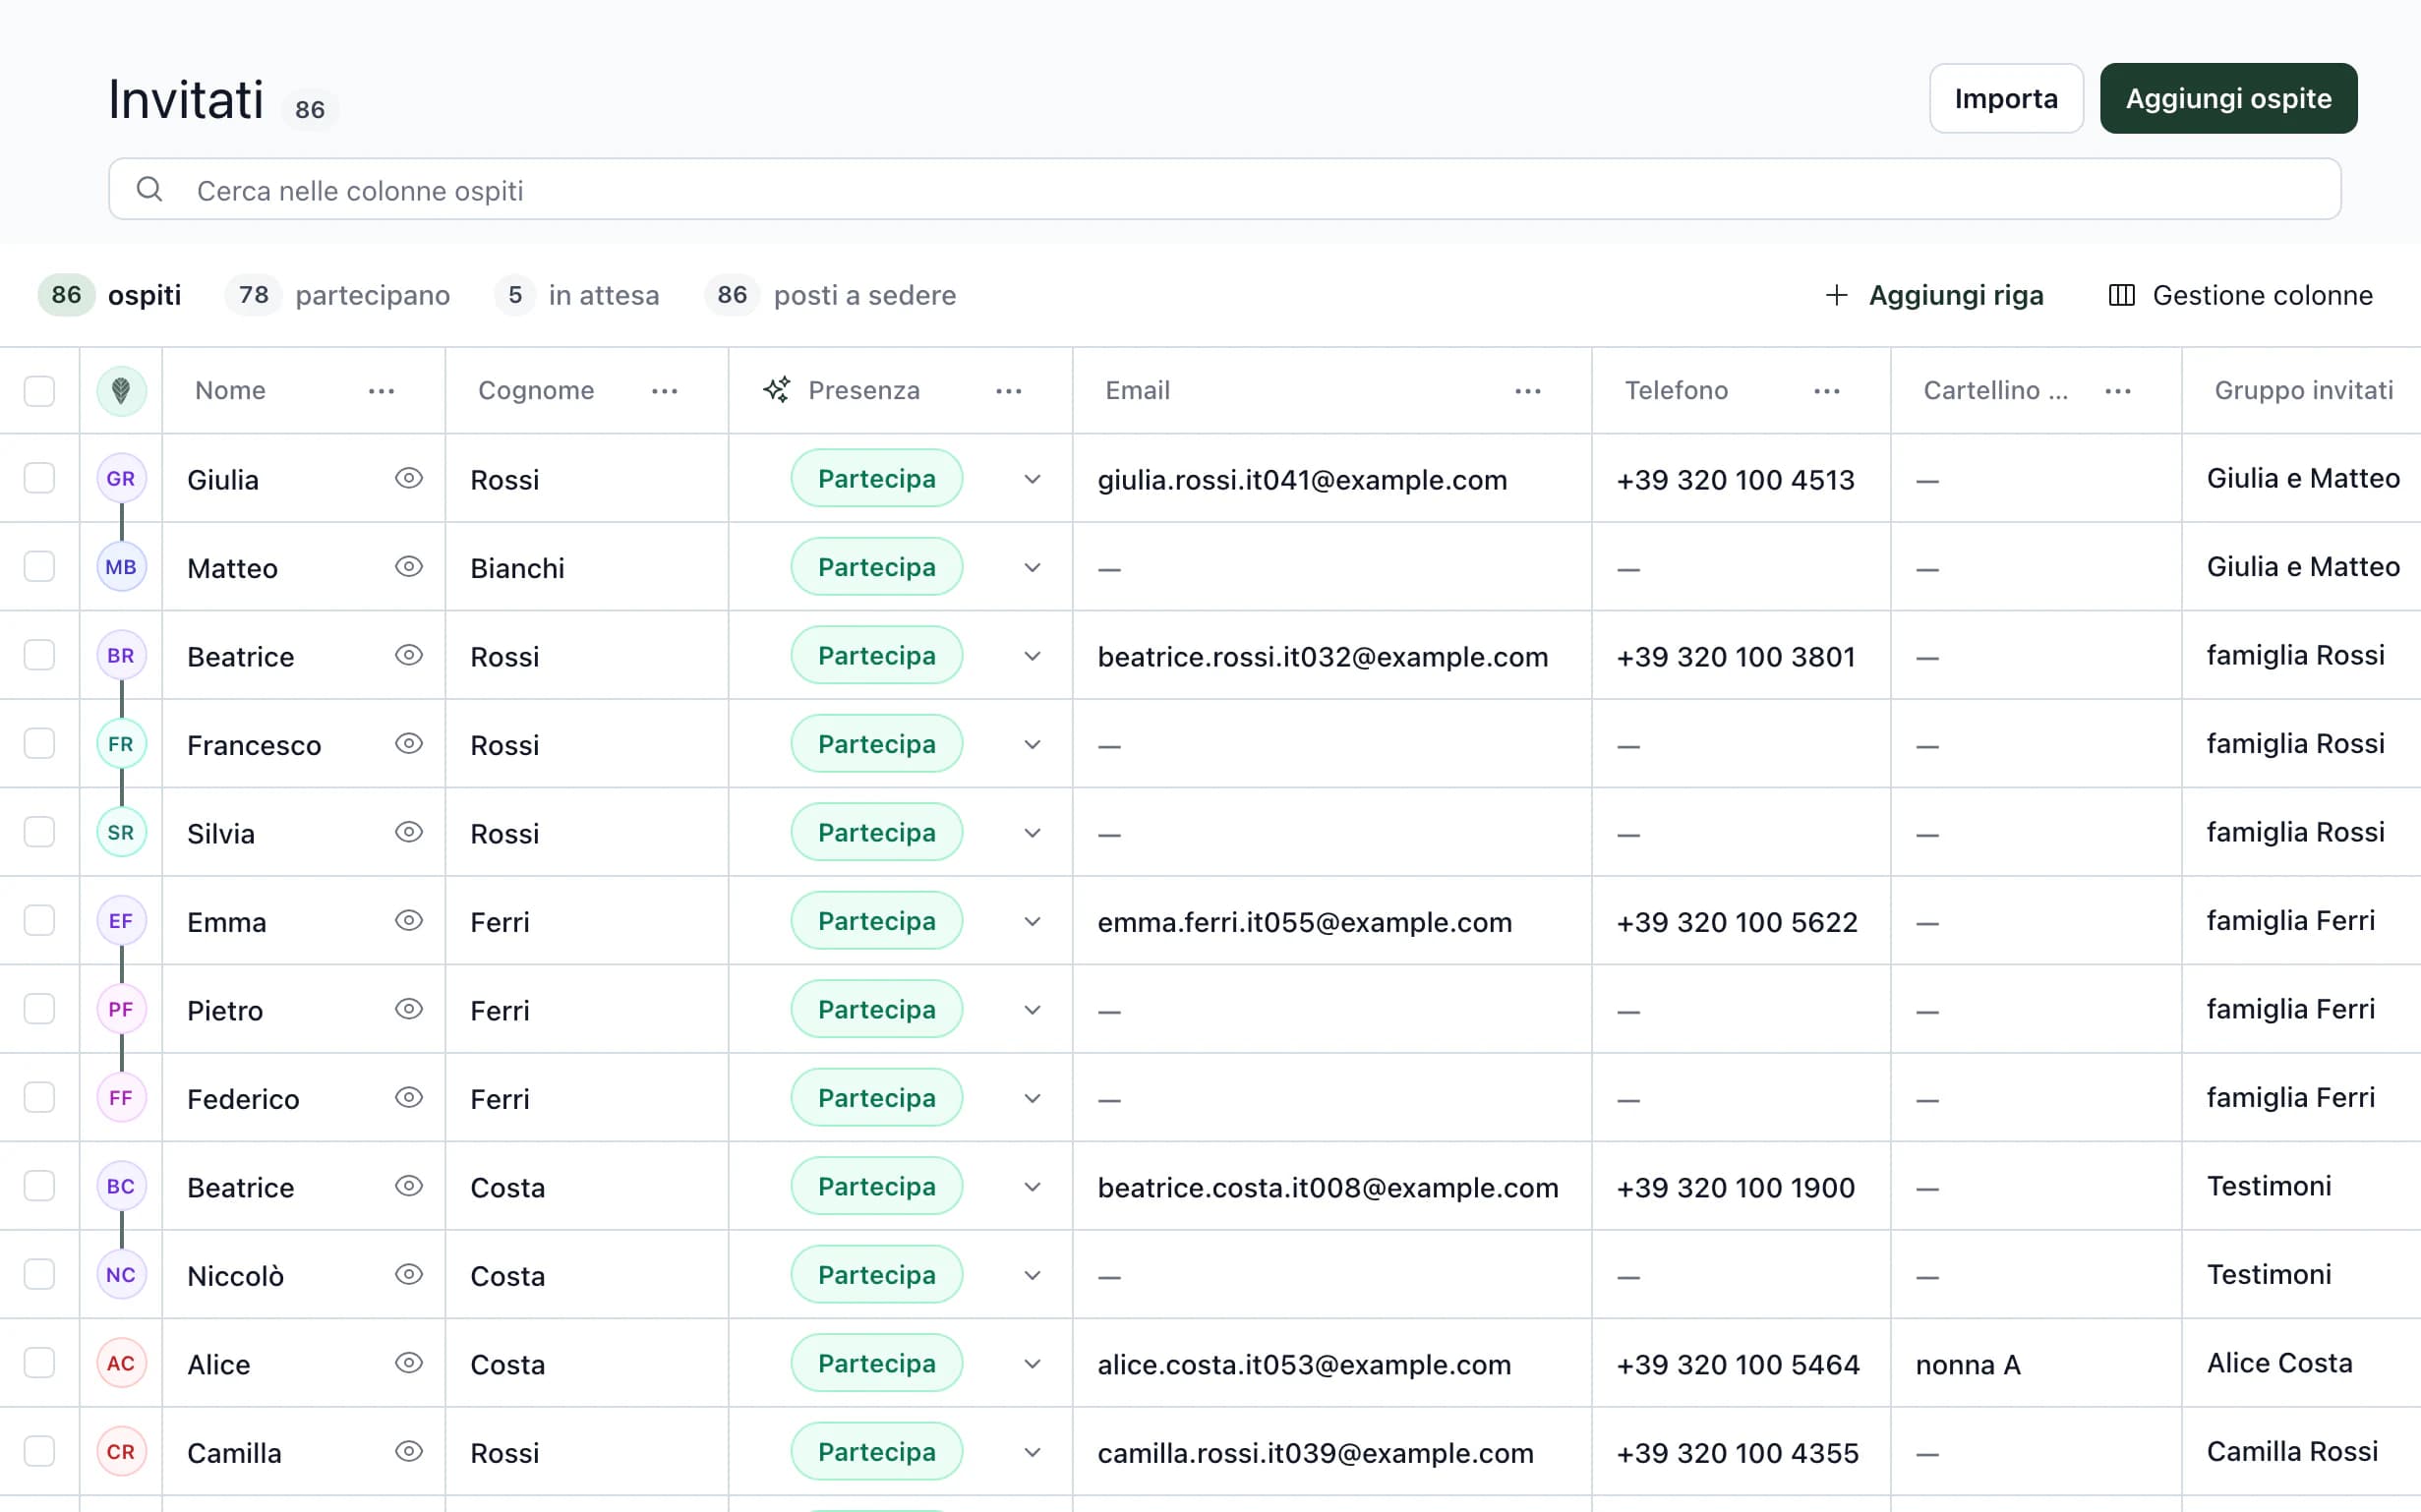Click GR avatar for Giulia Rossi
2421x1512 pixels.
[121, 479]
